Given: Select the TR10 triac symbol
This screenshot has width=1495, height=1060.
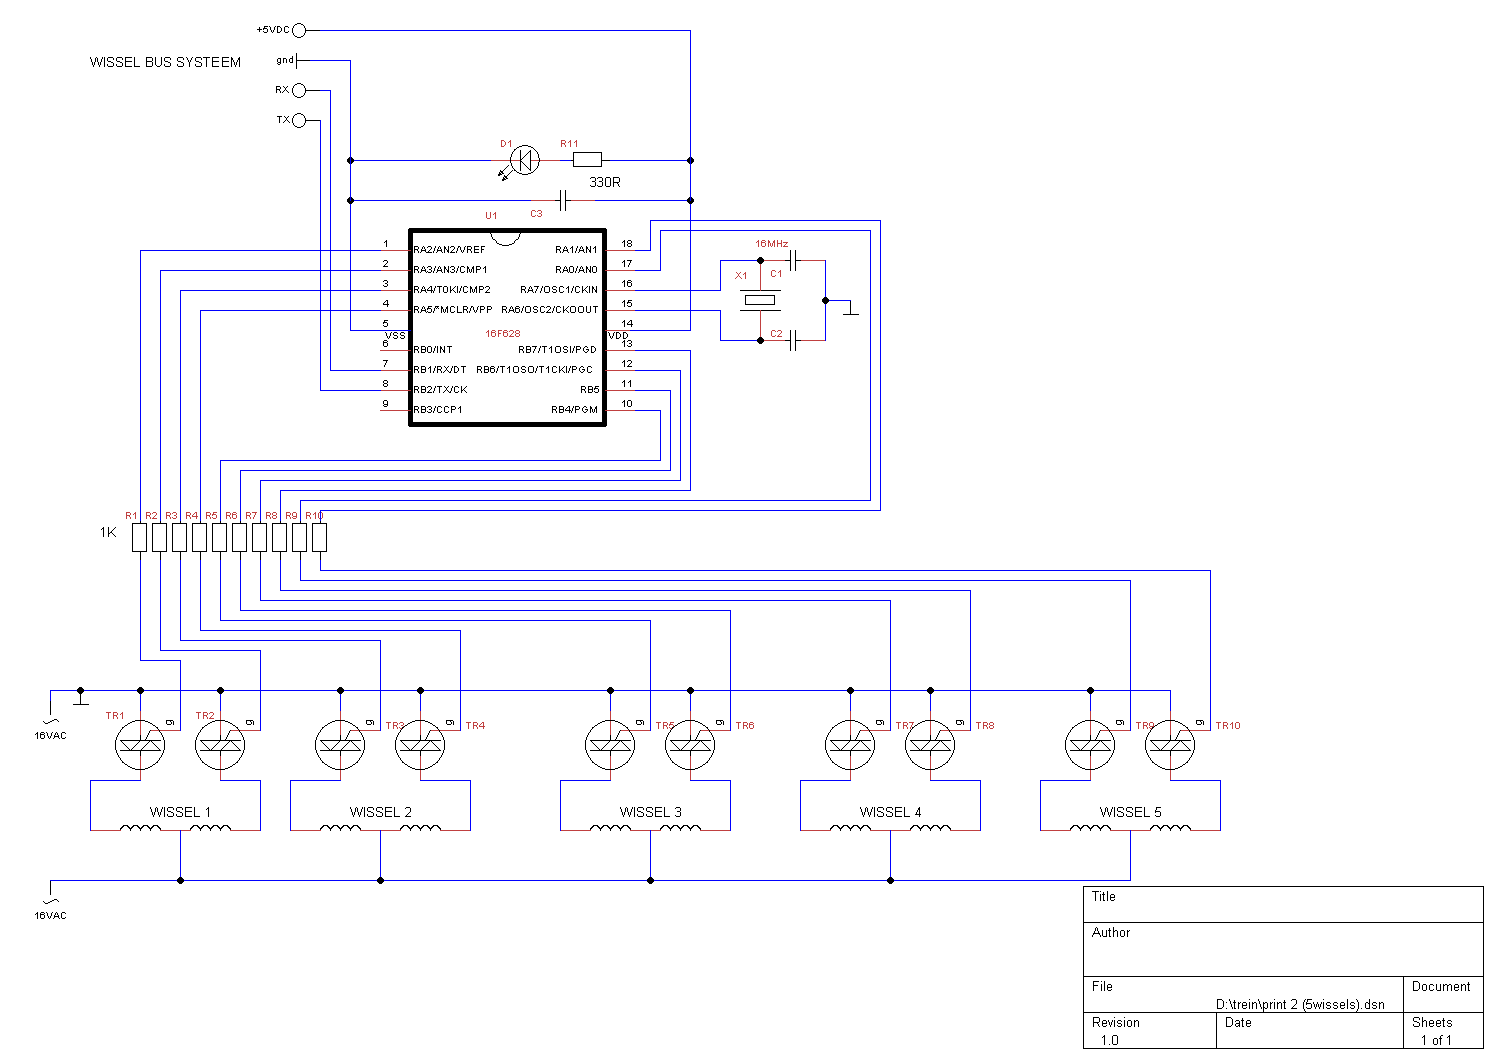Looking at the screenshot, I should coord(1170,745).
